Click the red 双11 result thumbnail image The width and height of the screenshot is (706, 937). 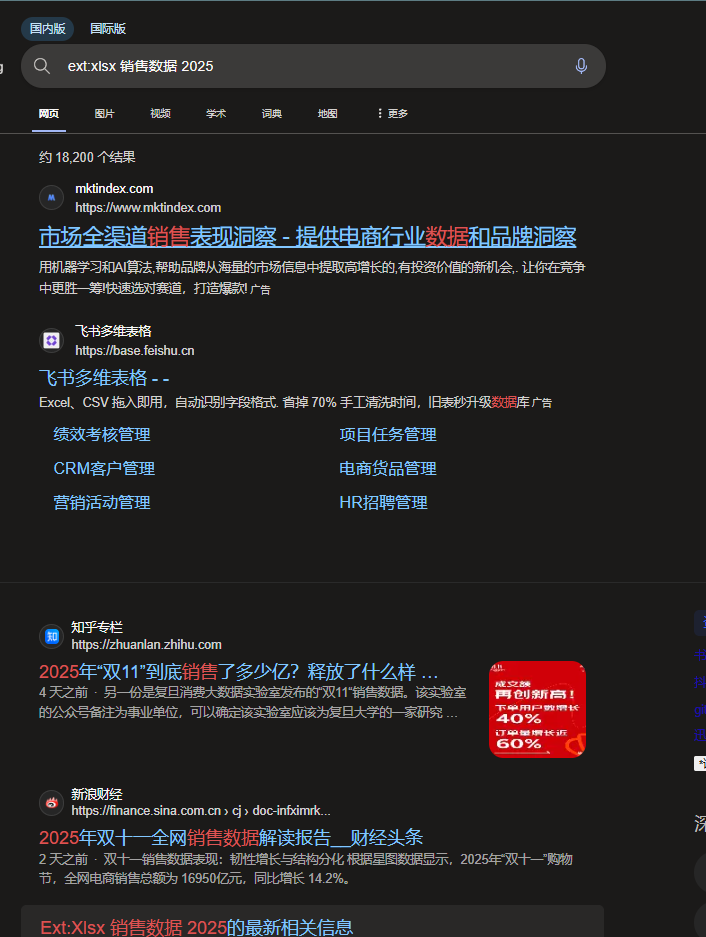pyautogui.click(x=537, y=709)
